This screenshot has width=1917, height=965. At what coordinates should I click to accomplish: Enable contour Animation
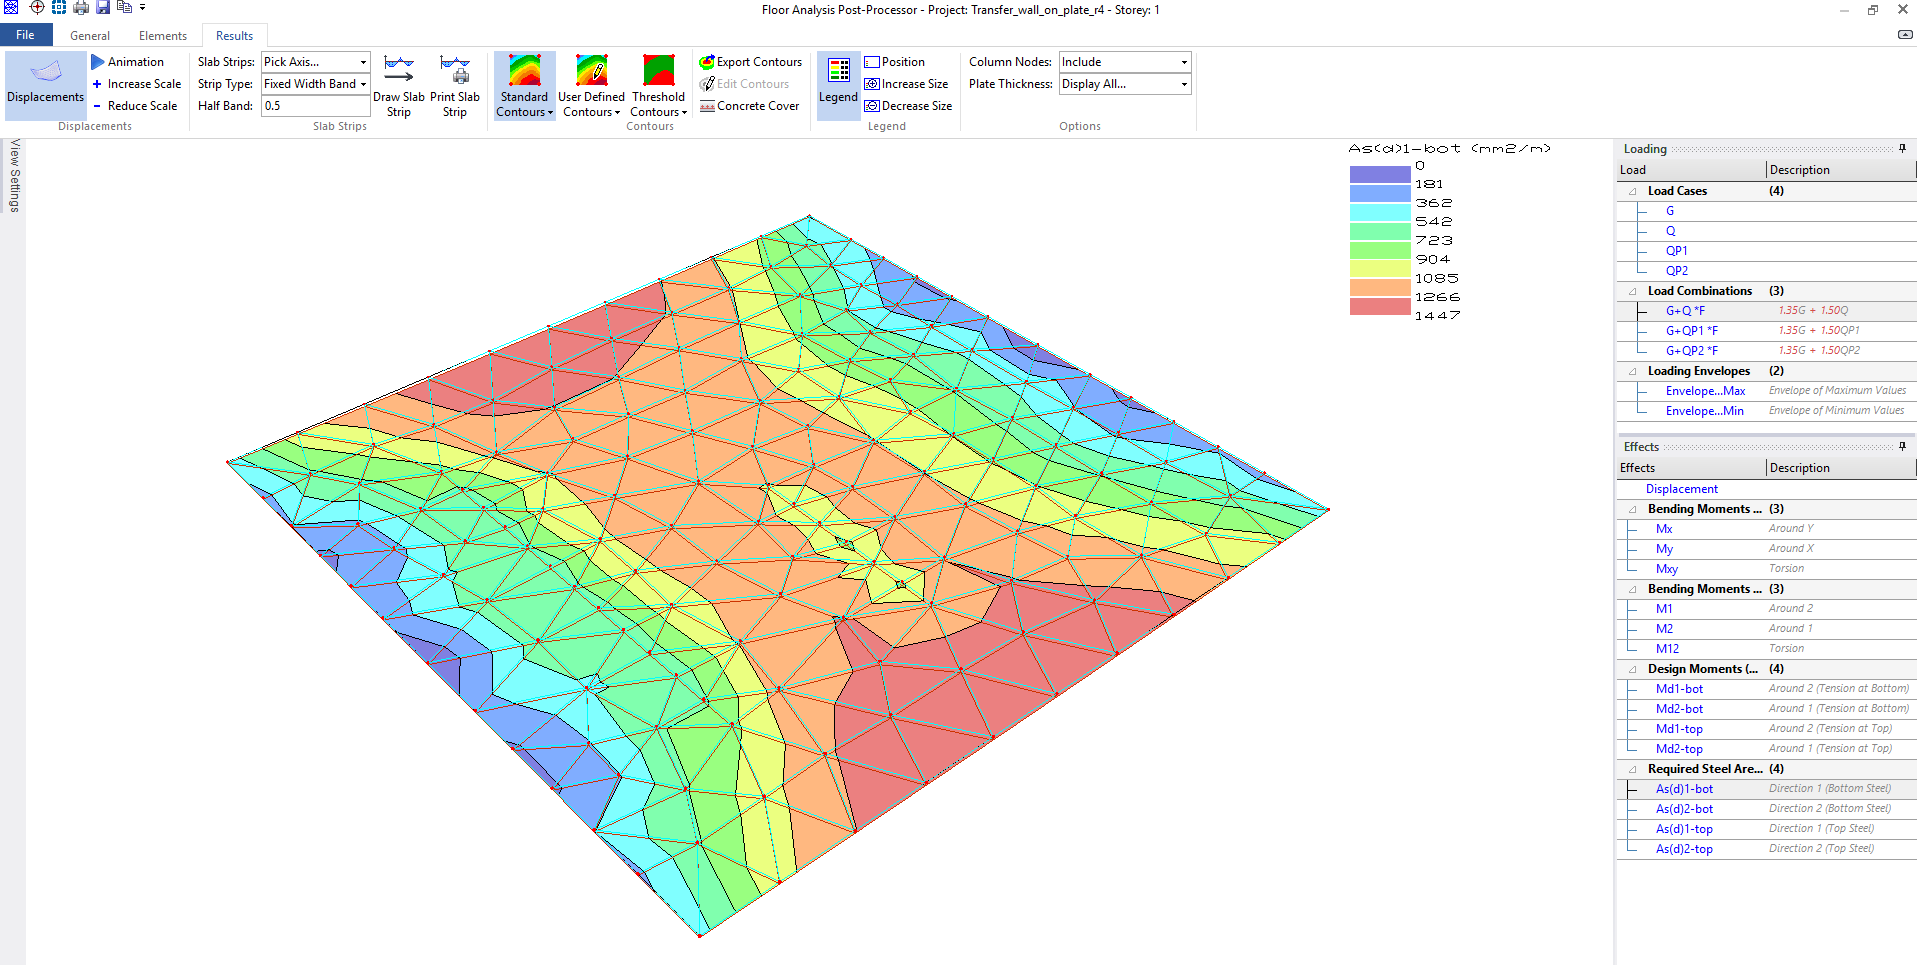[x=129, y=61]
